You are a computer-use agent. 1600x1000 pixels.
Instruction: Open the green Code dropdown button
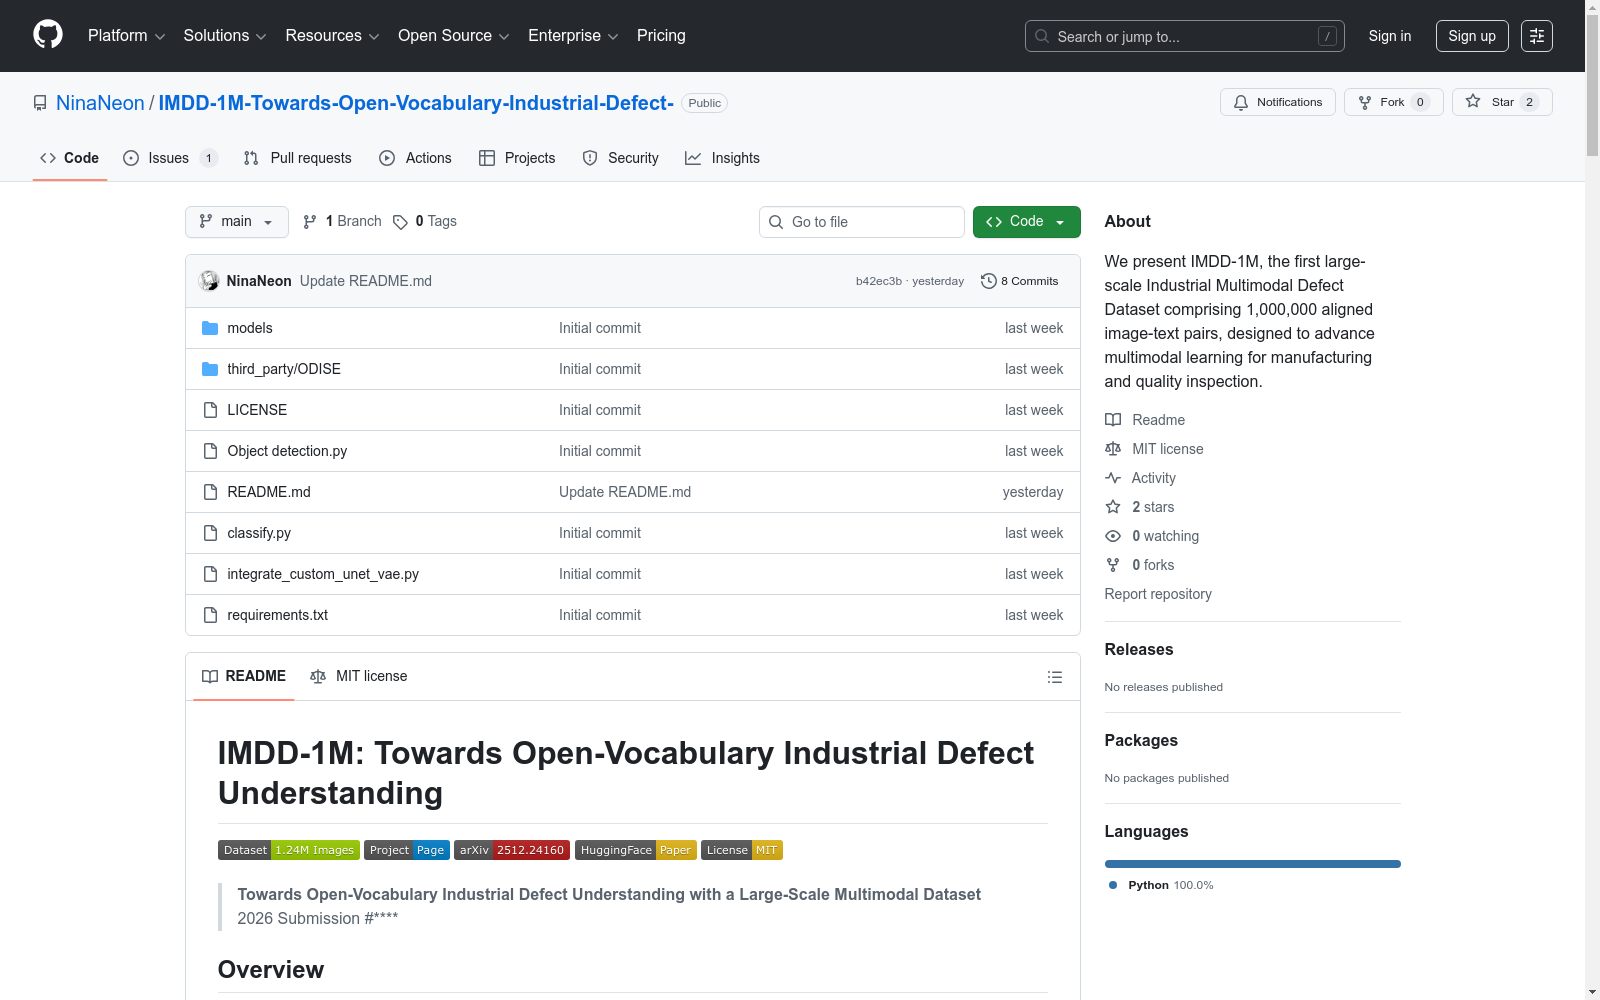(1027, 222)
